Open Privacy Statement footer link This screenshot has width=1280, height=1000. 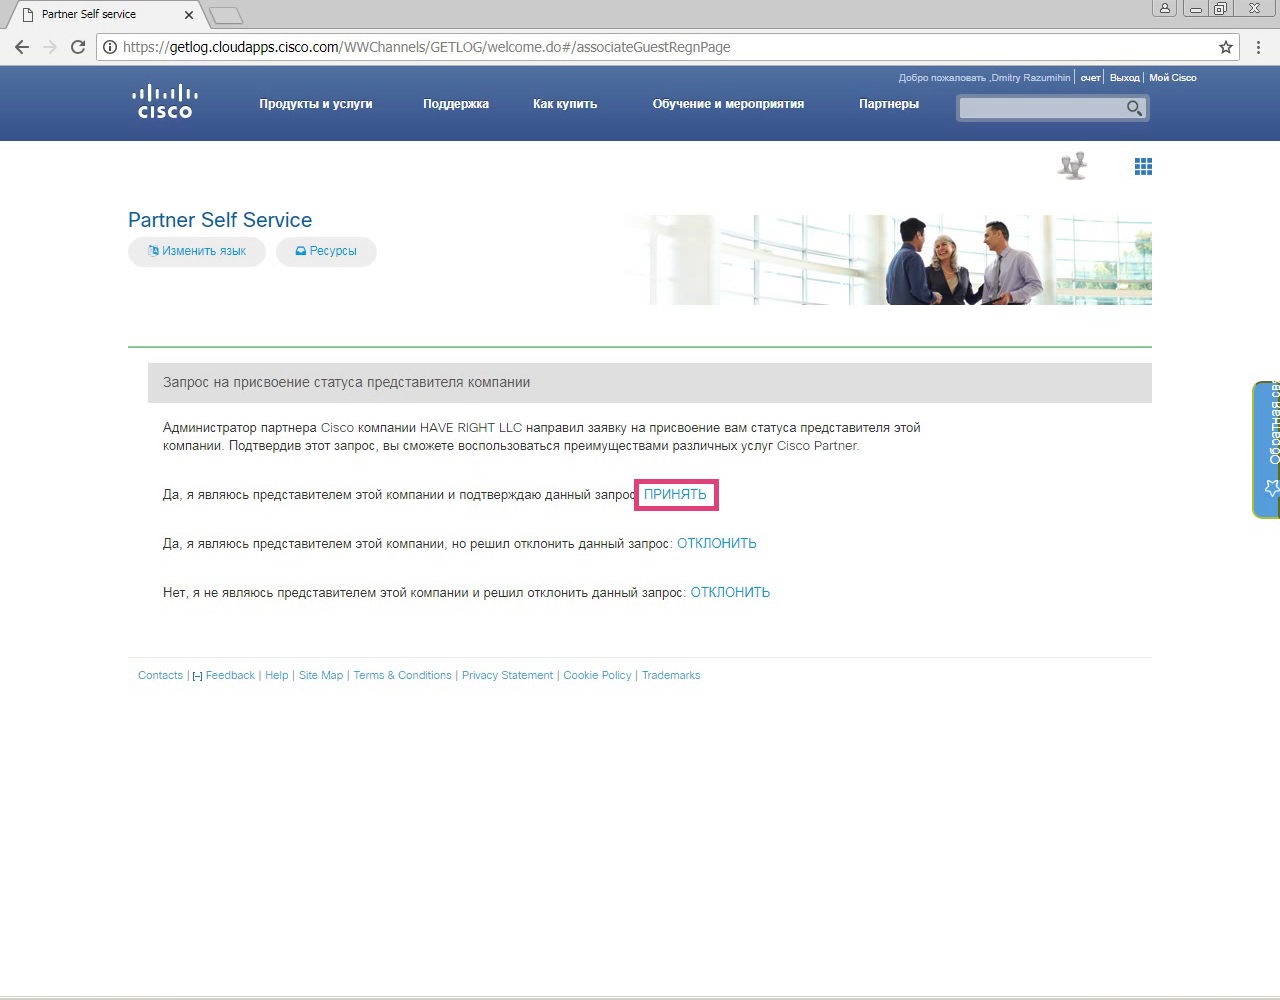click(507, 675)
